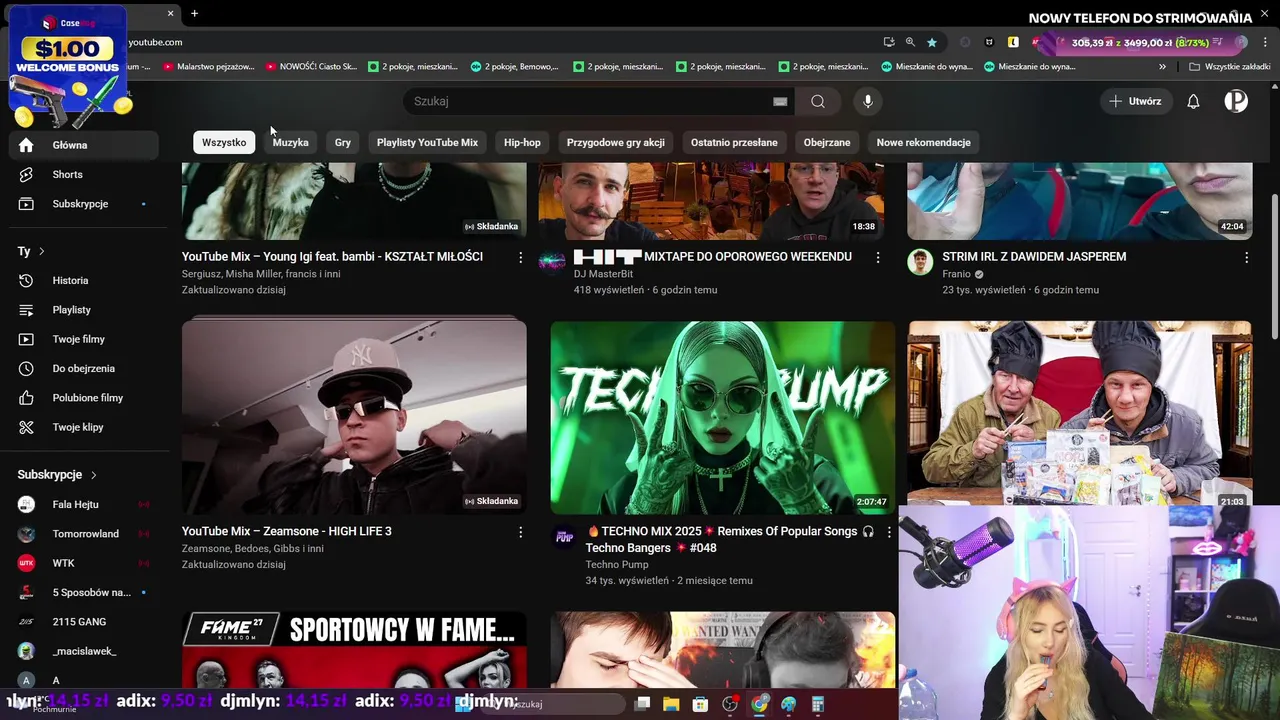Switch to OBS Studio in the taskbar
Screen dimensions: 1280x720
tap(730, 704)
